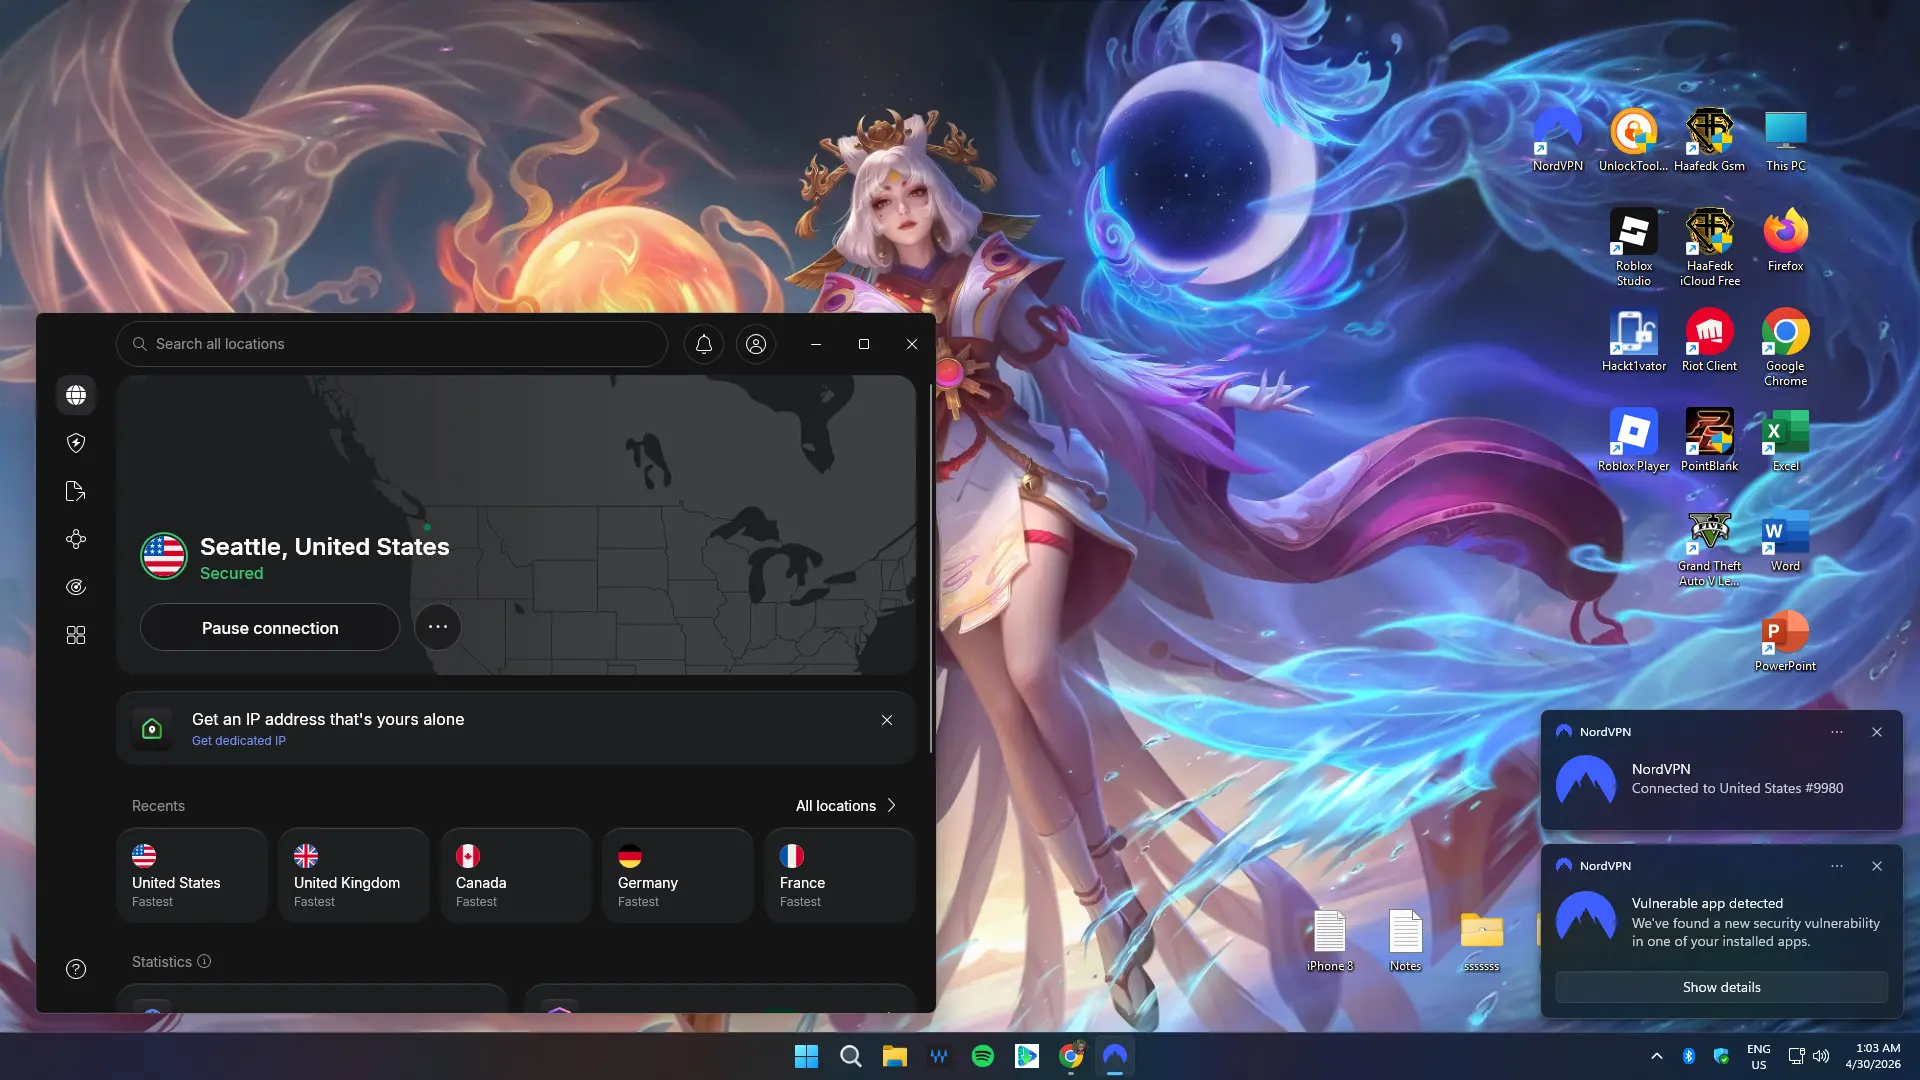Open PointBlank desktop shortcut
This screenshot has width=1920, height=1080.
click(x=1710, y=440)
